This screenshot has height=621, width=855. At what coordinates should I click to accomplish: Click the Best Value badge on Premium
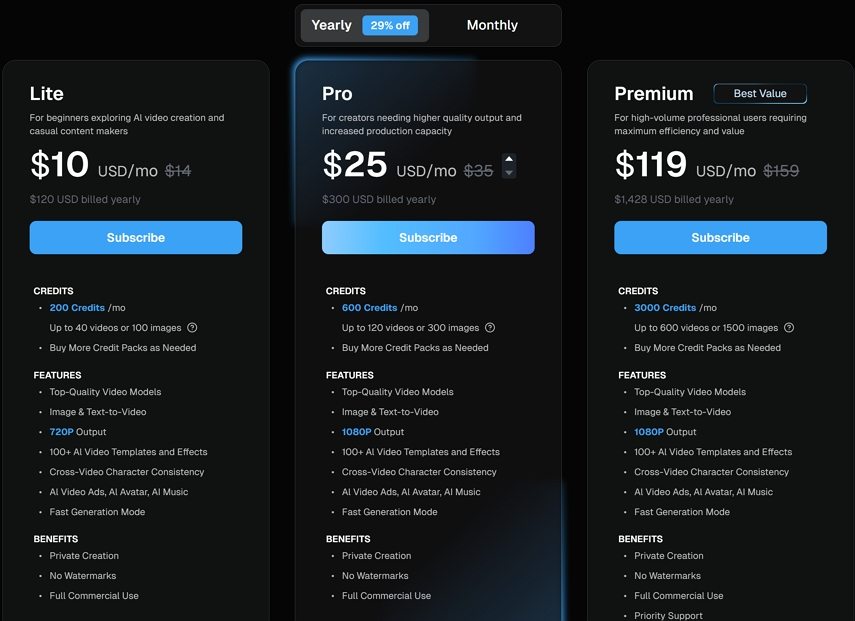point(760,93)
